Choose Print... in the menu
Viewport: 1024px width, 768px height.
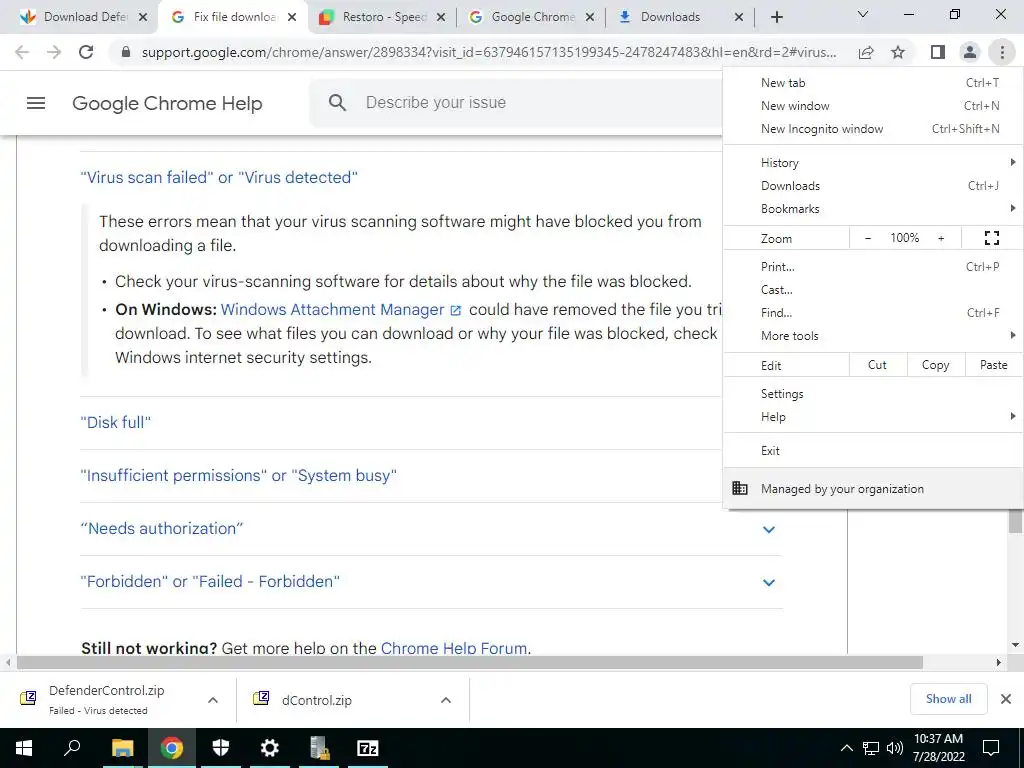point(873,266)
